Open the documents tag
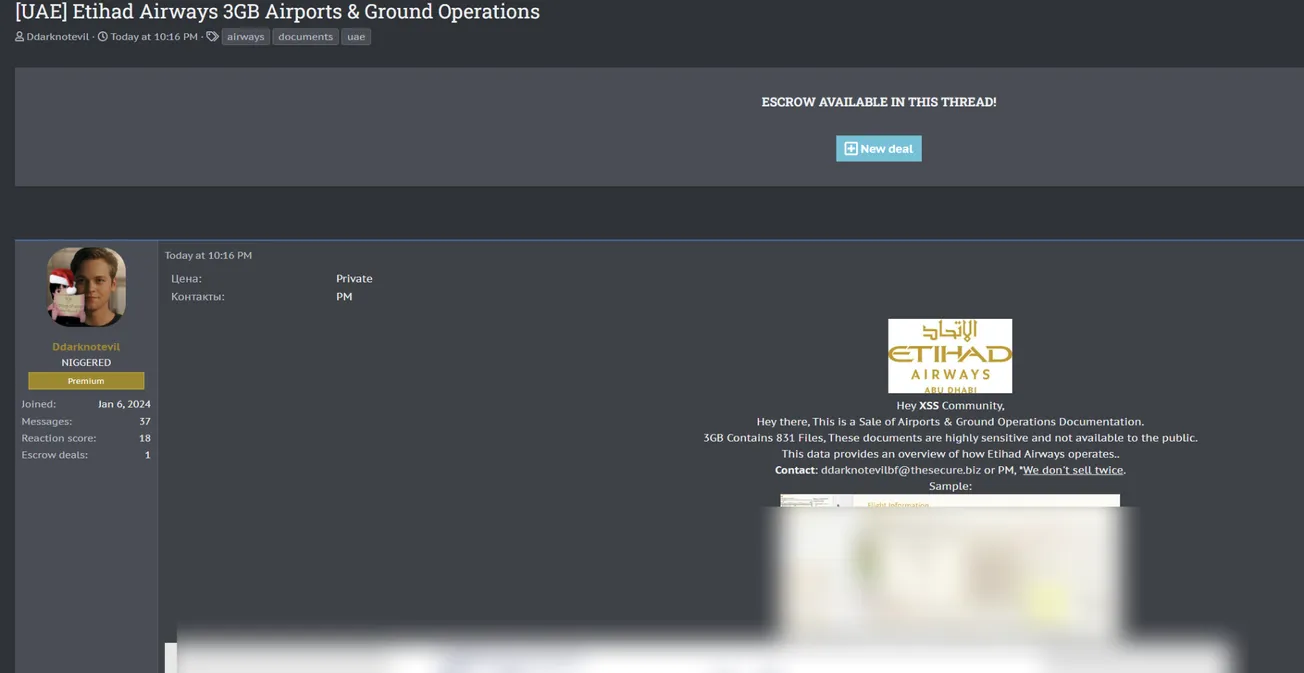1304x673 pixels. (x=305, y=37)
